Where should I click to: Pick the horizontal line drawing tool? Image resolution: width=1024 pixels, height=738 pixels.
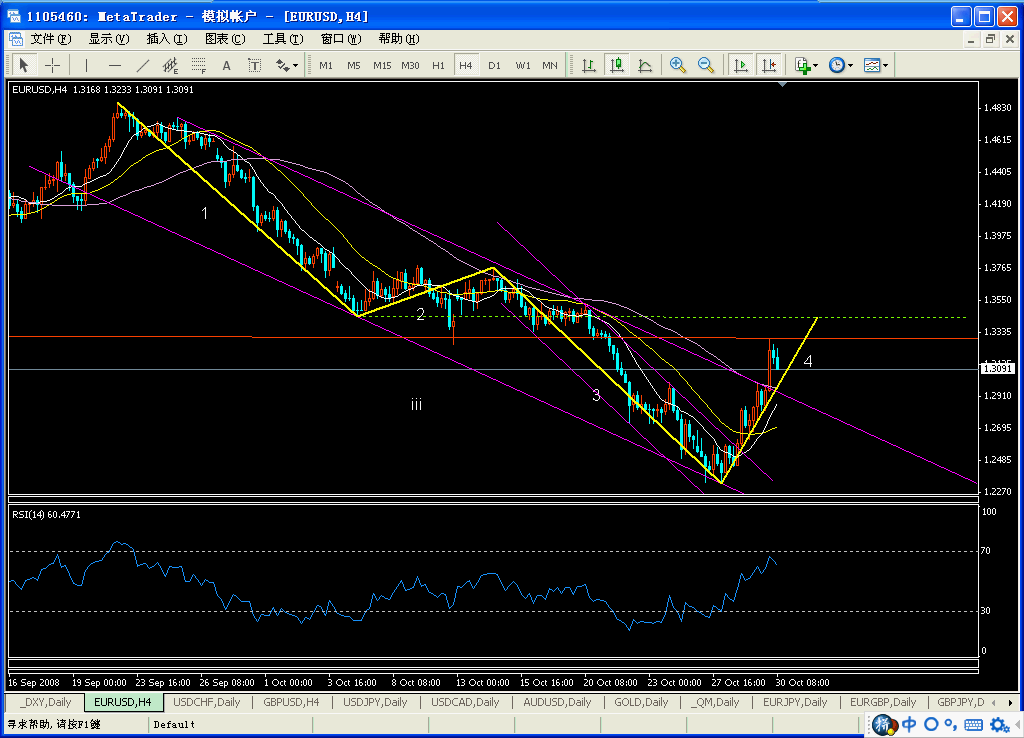tap(115, 65)
